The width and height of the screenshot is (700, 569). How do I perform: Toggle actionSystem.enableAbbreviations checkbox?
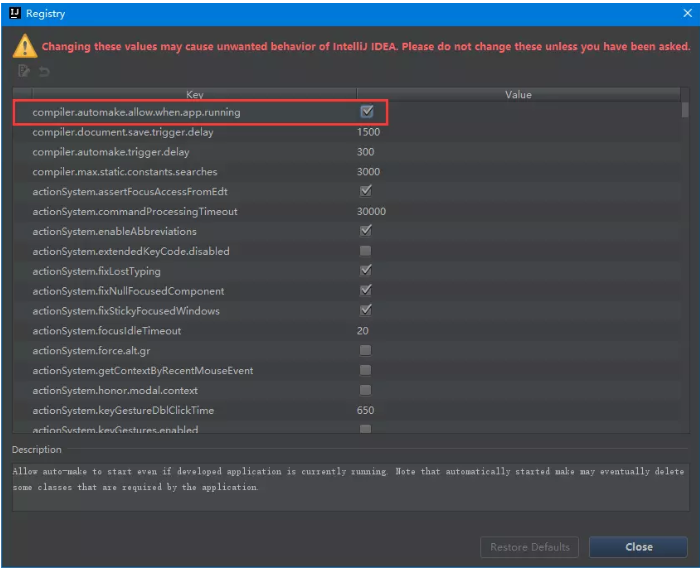(366, 231)
